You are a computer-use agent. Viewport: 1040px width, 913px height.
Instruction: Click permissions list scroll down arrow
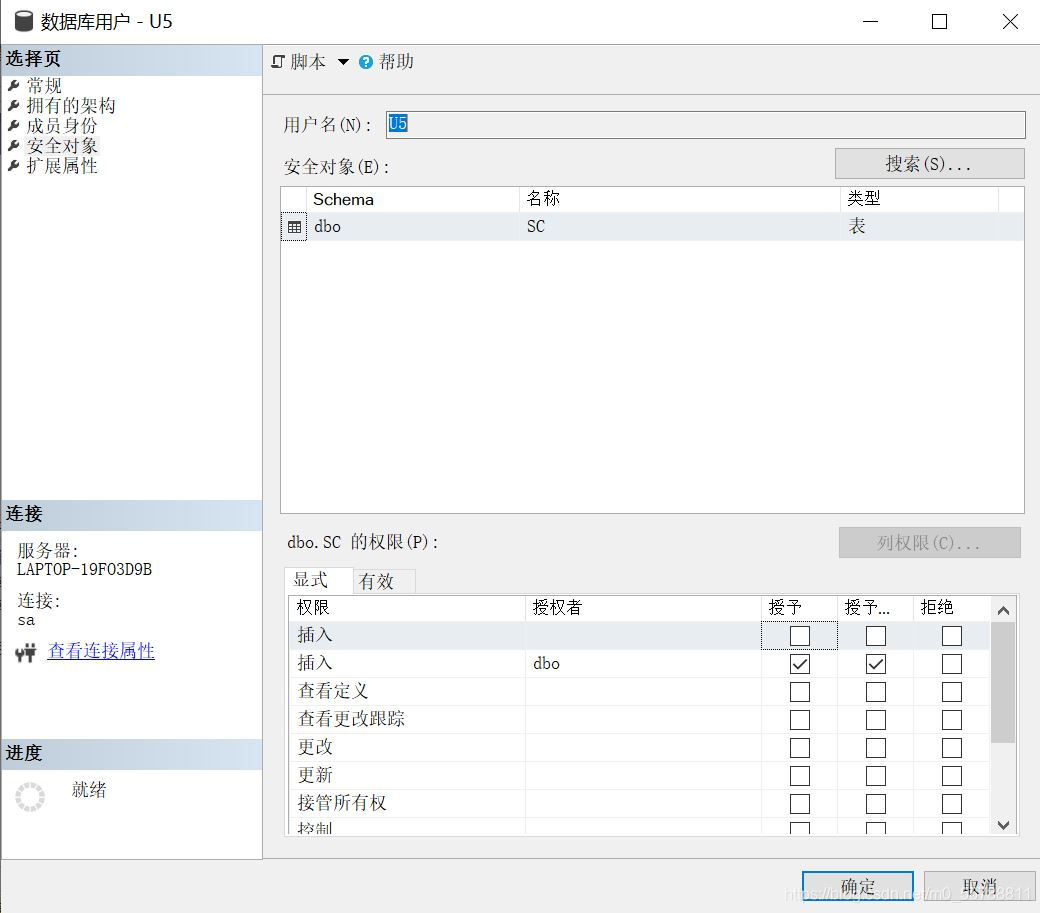click(x=1004, y=825)
